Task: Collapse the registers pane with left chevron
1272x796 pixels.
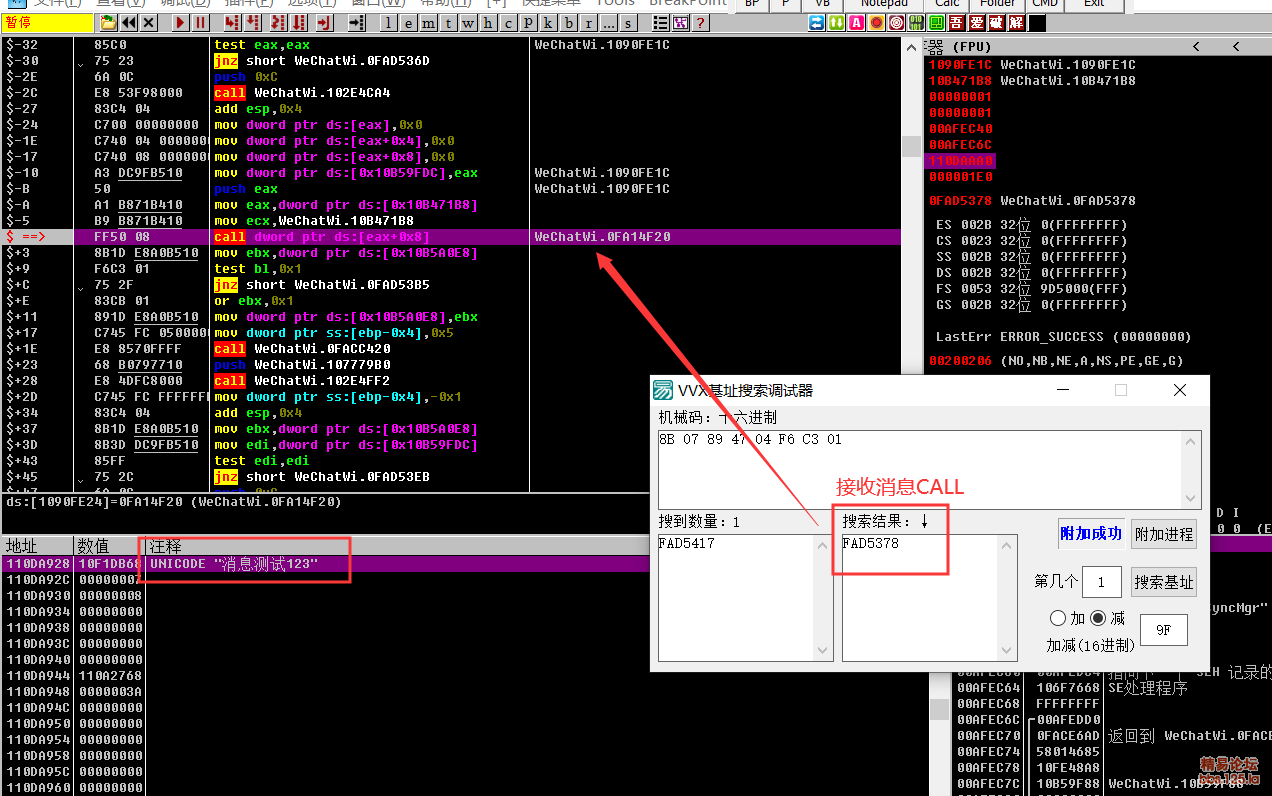Action: tap(1197, 47)
